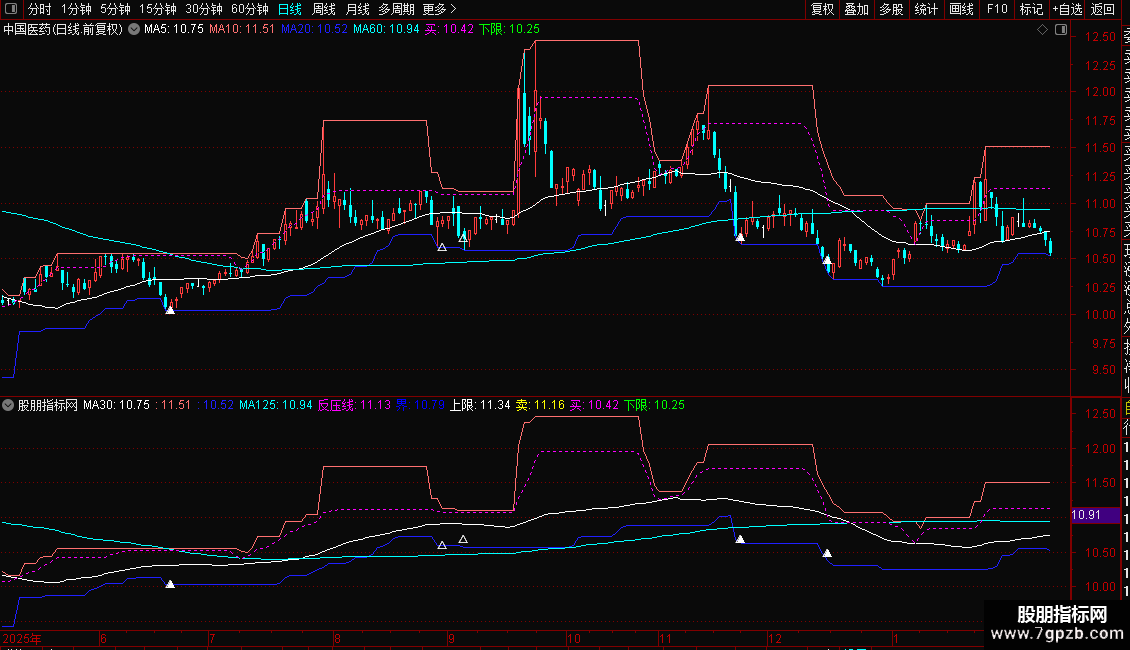Image resolution: width=1130 pixels, height=650 pixels.
Task: Click the 复权 button
Action: point(822,9)
